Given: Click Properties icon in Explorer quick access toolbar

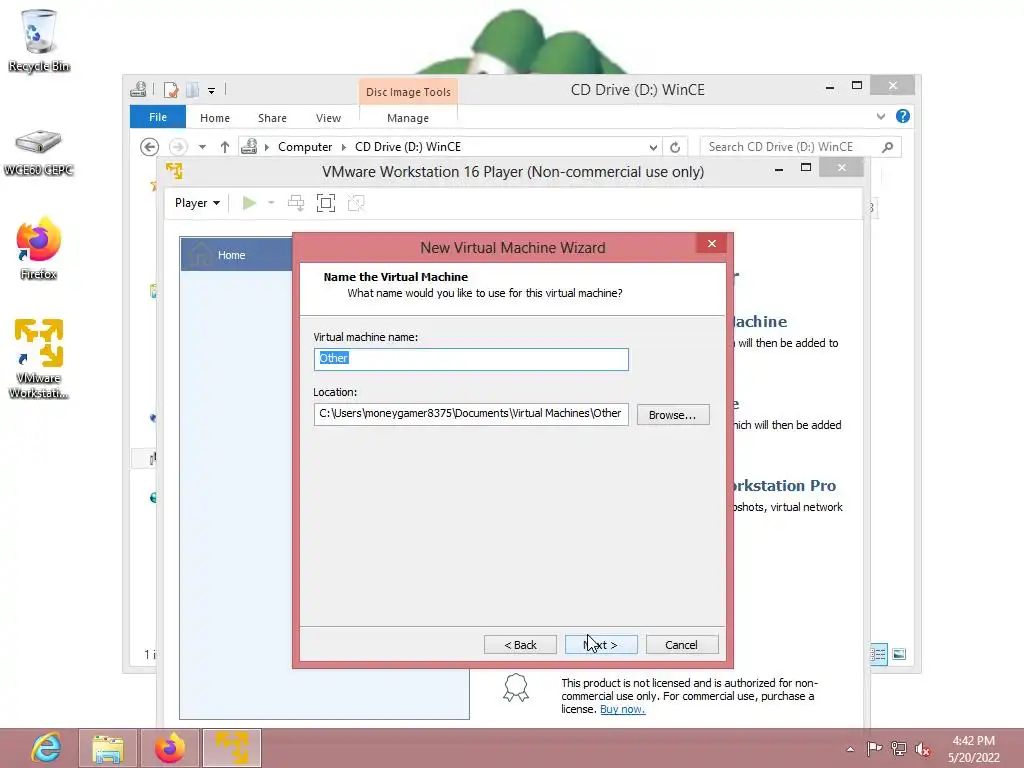Looking at the screenshot, I should click(171, 90).
